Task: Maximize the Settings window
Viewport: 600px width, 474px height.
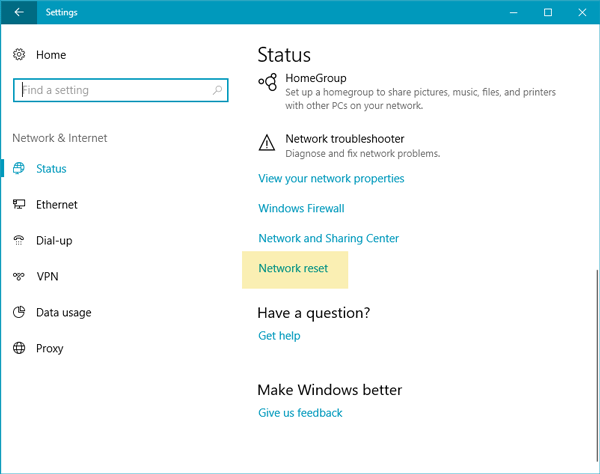Action: click(x=548, y=12)
